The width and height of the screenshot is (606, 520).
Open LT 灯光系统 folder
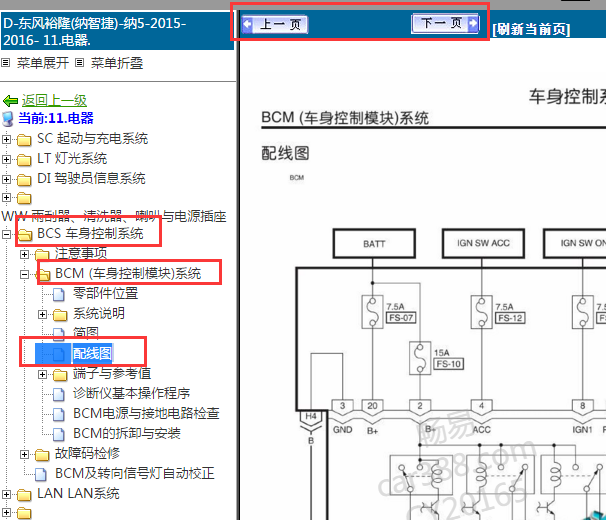tap(72, 159)
